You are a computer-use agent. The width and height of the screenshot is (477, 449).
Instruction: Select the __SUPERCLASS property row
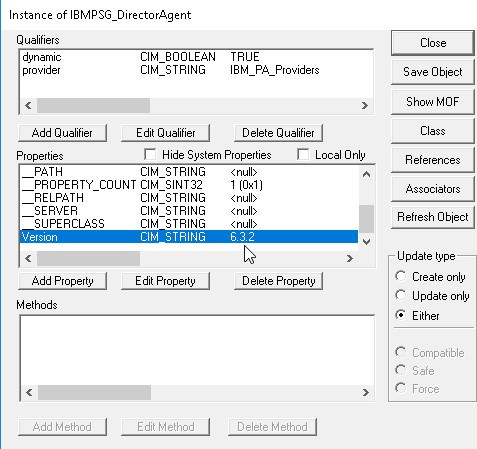[x=189, y=224]
